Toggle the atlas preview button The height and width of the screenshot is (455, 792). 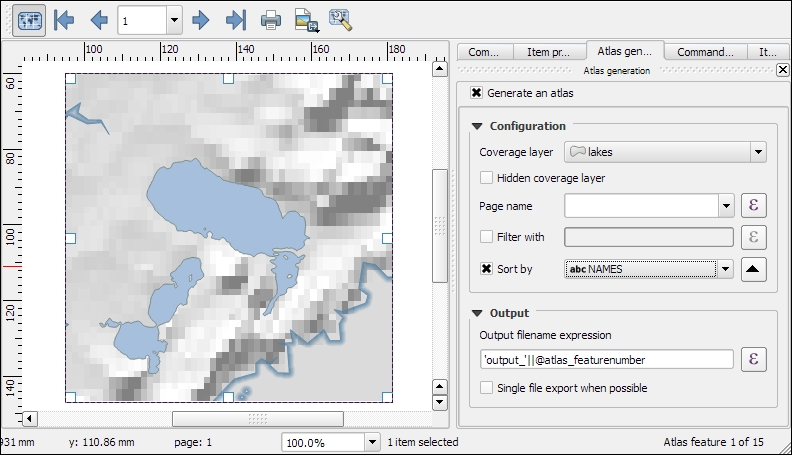tap(29, 21)
